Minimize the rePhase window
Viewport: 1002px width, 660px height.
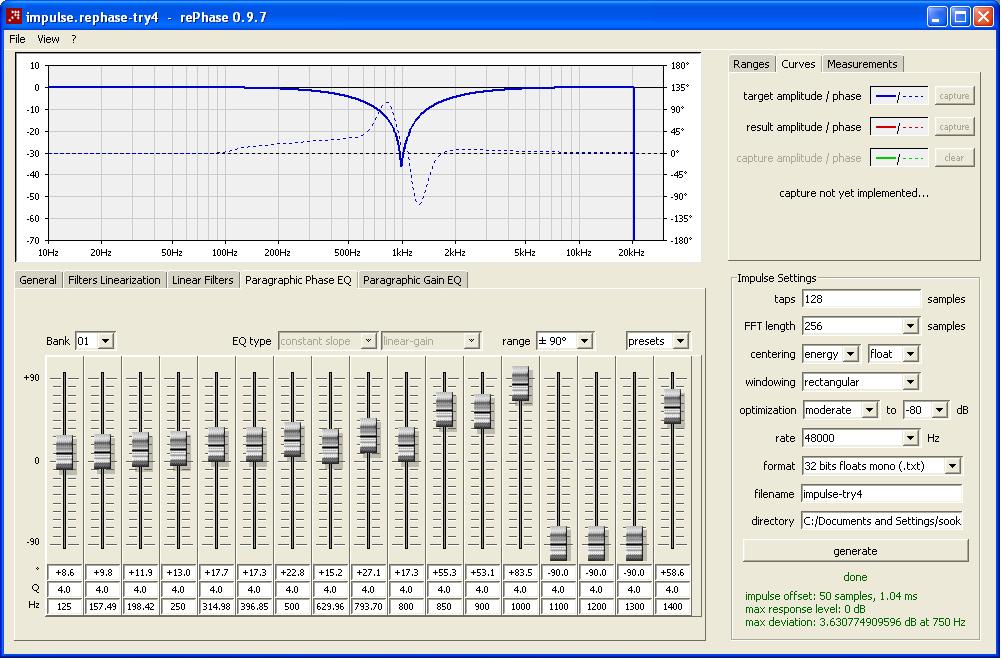pyautogui.click(x=937, y=17)
